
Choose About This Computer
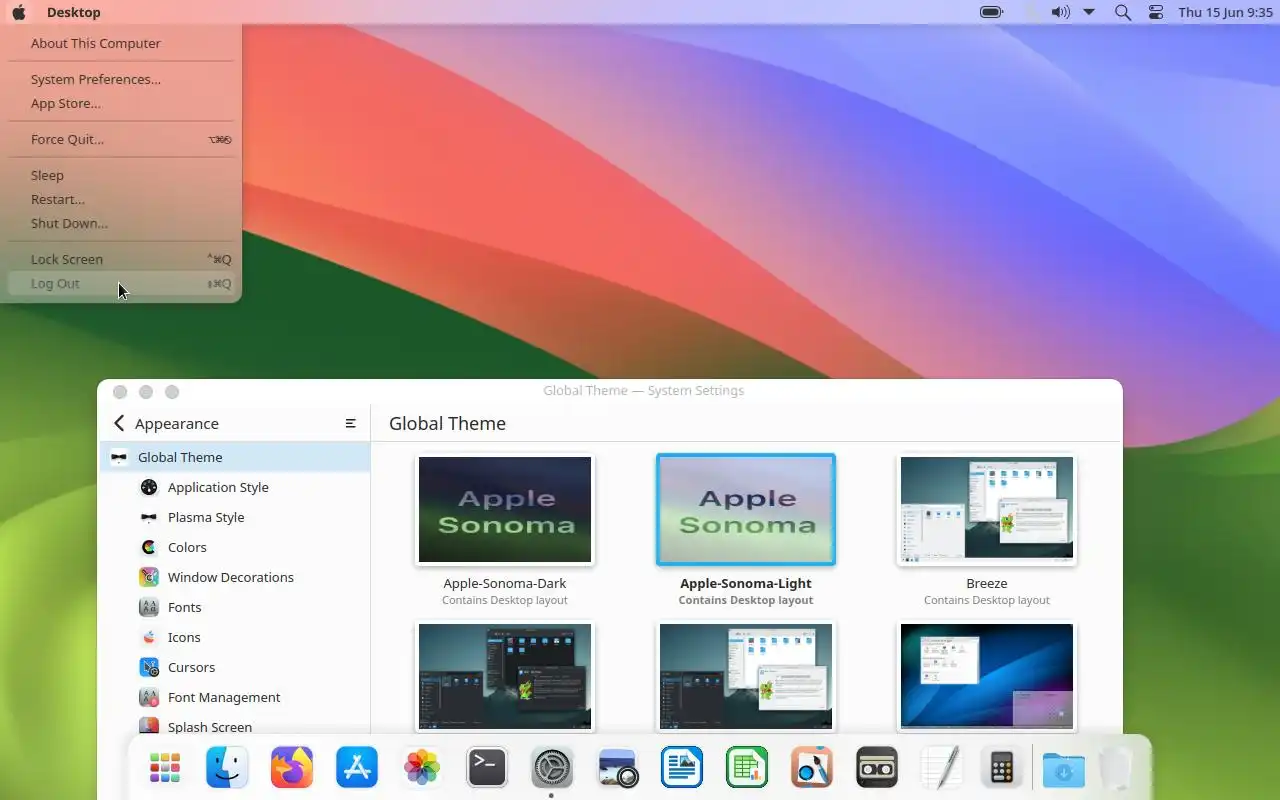tap(121, 43)
